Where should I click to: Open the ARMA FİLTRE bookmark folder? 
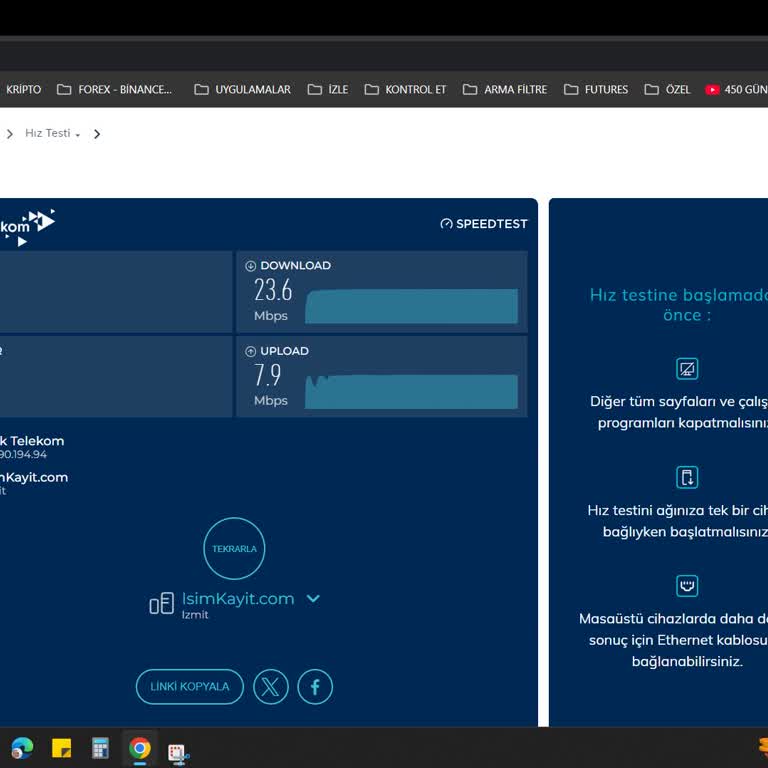click(x=505, y=89)
